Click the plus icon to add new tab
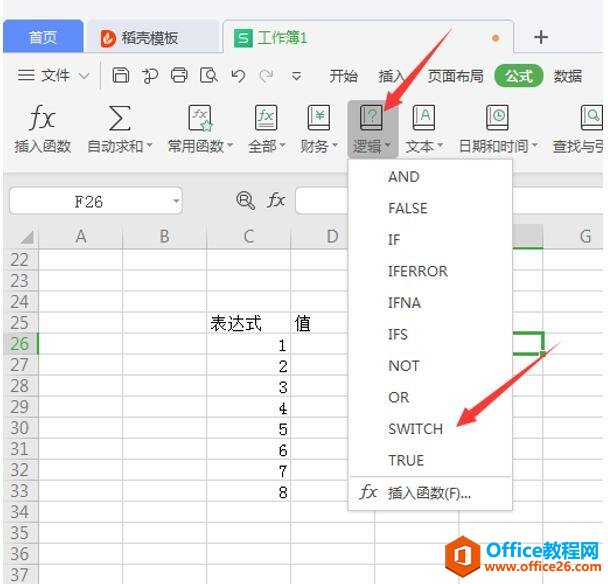 (x=541, y=38)
